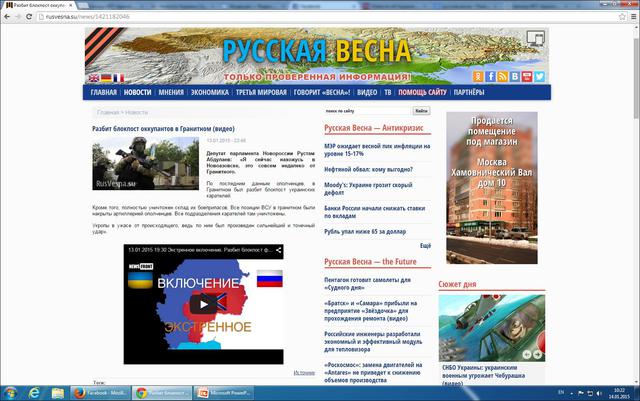
Task: Open the ГОВОРИТ «ВЕСНА»! menu item
Action: (x=322, y=92)
